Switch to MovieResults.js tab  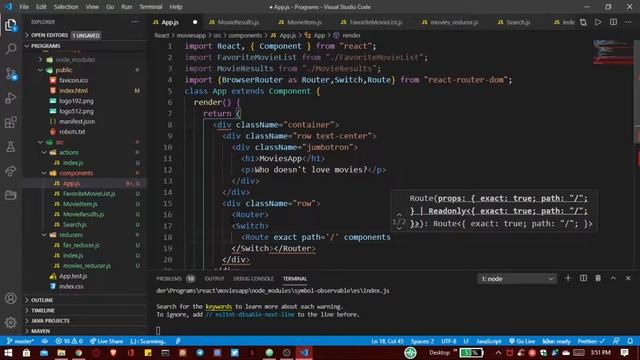click(238, 22)
